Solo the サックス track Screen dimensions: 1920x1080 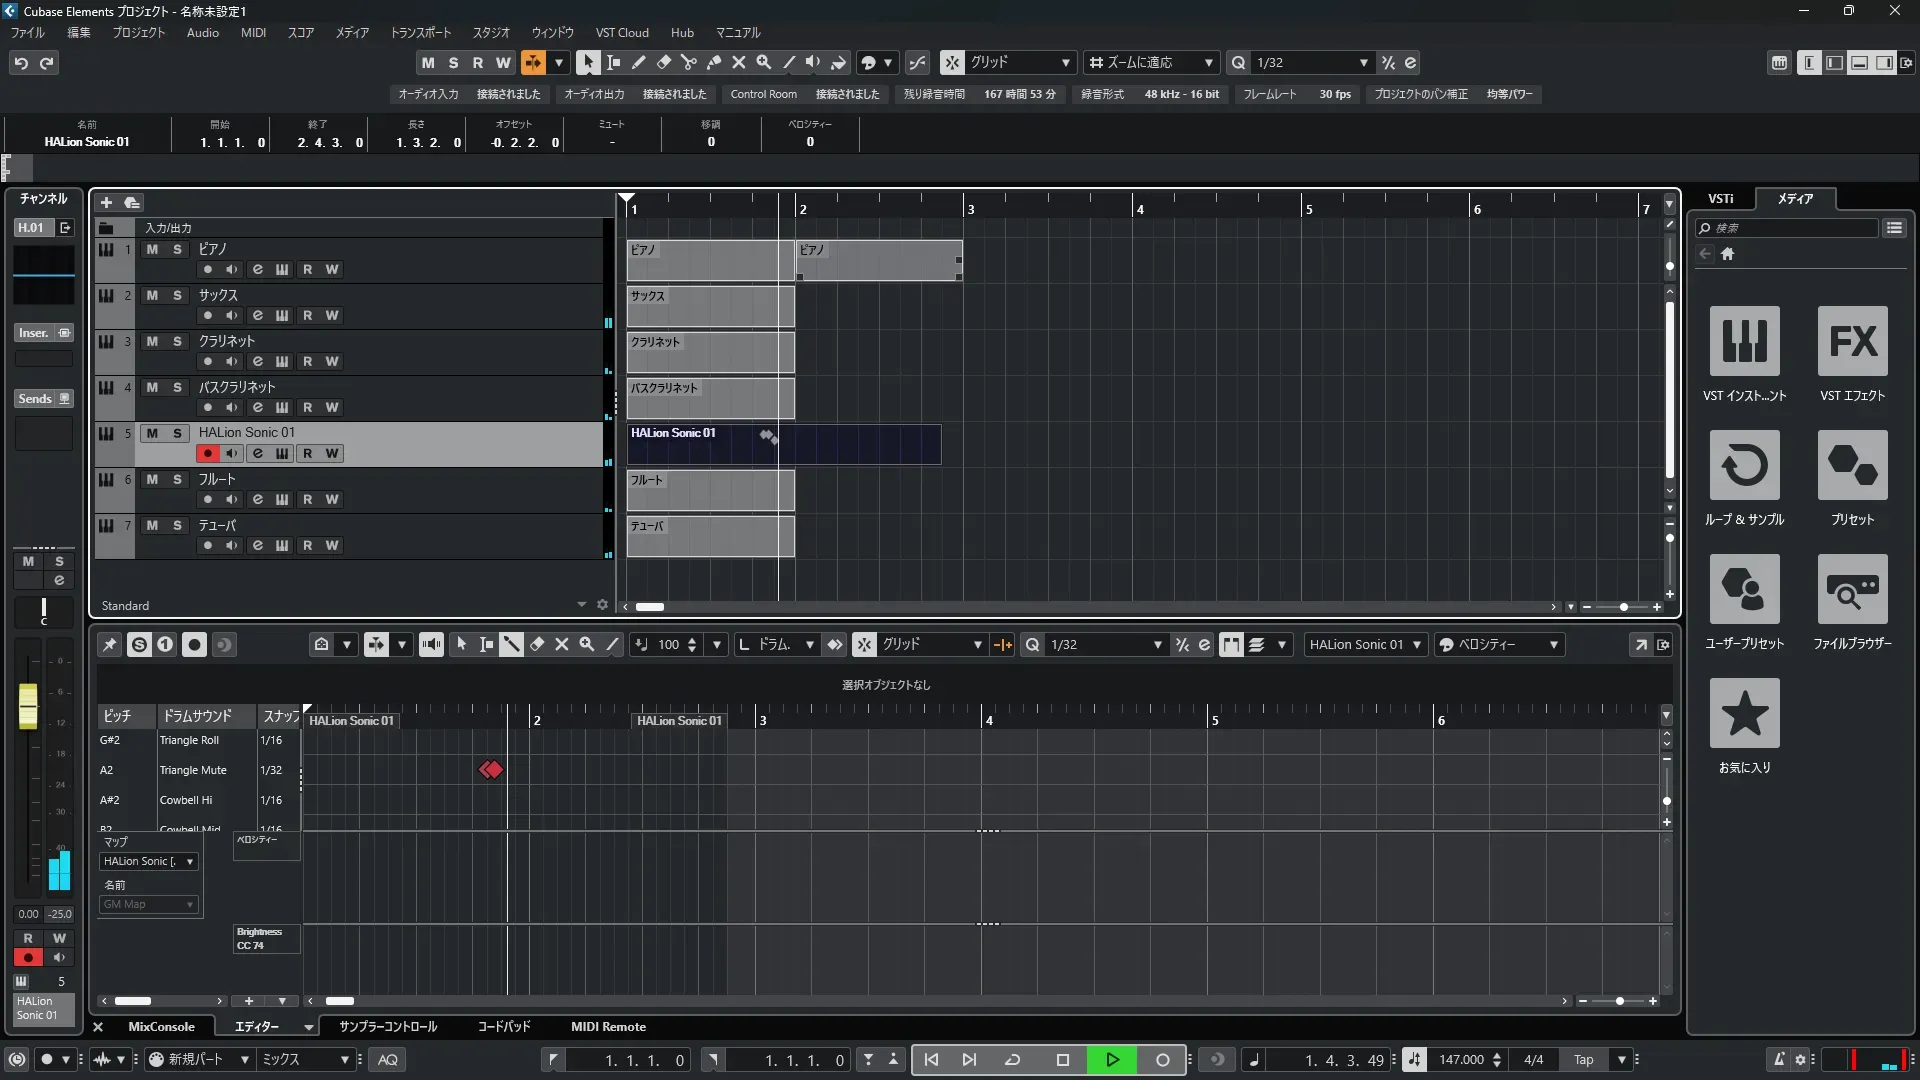177,295
